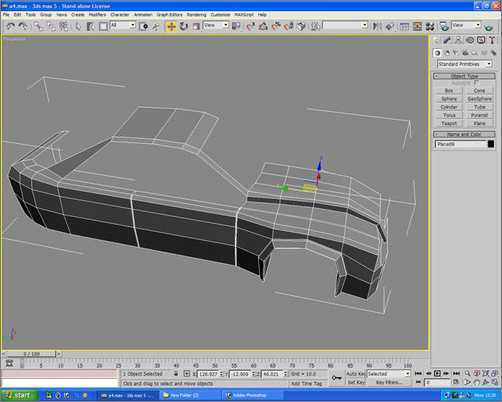Switch to the Display command panel tab
The height and width of the screenshot is (402, 502).
tap(481, 40)
